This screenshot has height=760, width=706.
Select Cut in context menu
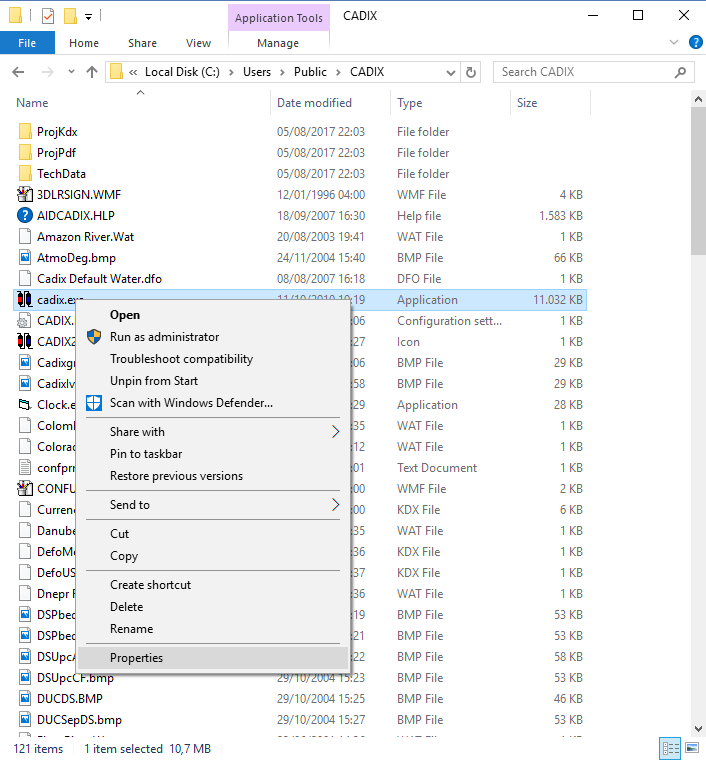pos(119,534)
